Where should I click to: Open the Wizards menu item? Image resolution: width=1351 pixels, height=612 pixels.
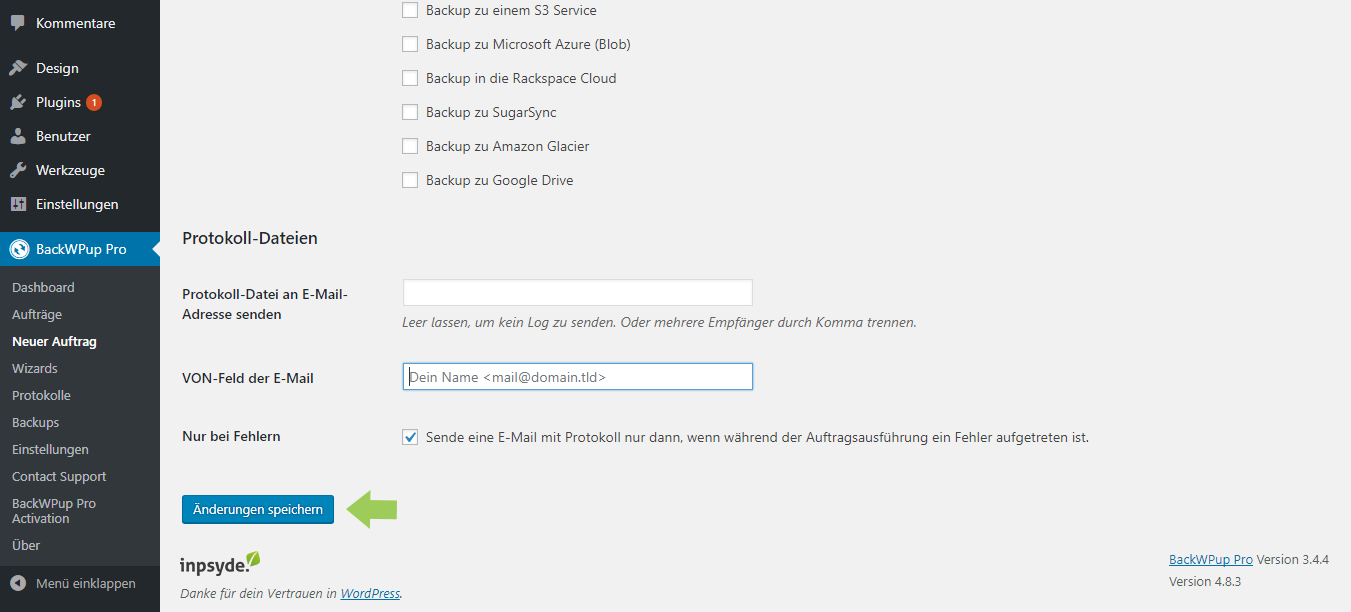[x=34, y=368]
